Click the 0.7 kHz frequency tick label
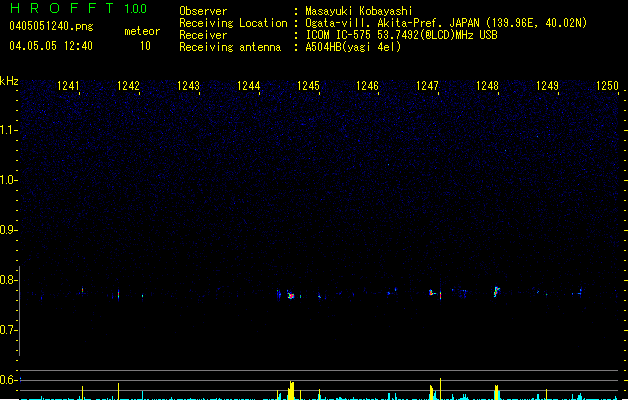The width and height of the screenshot is (629, 400). (x=8, y=330)
